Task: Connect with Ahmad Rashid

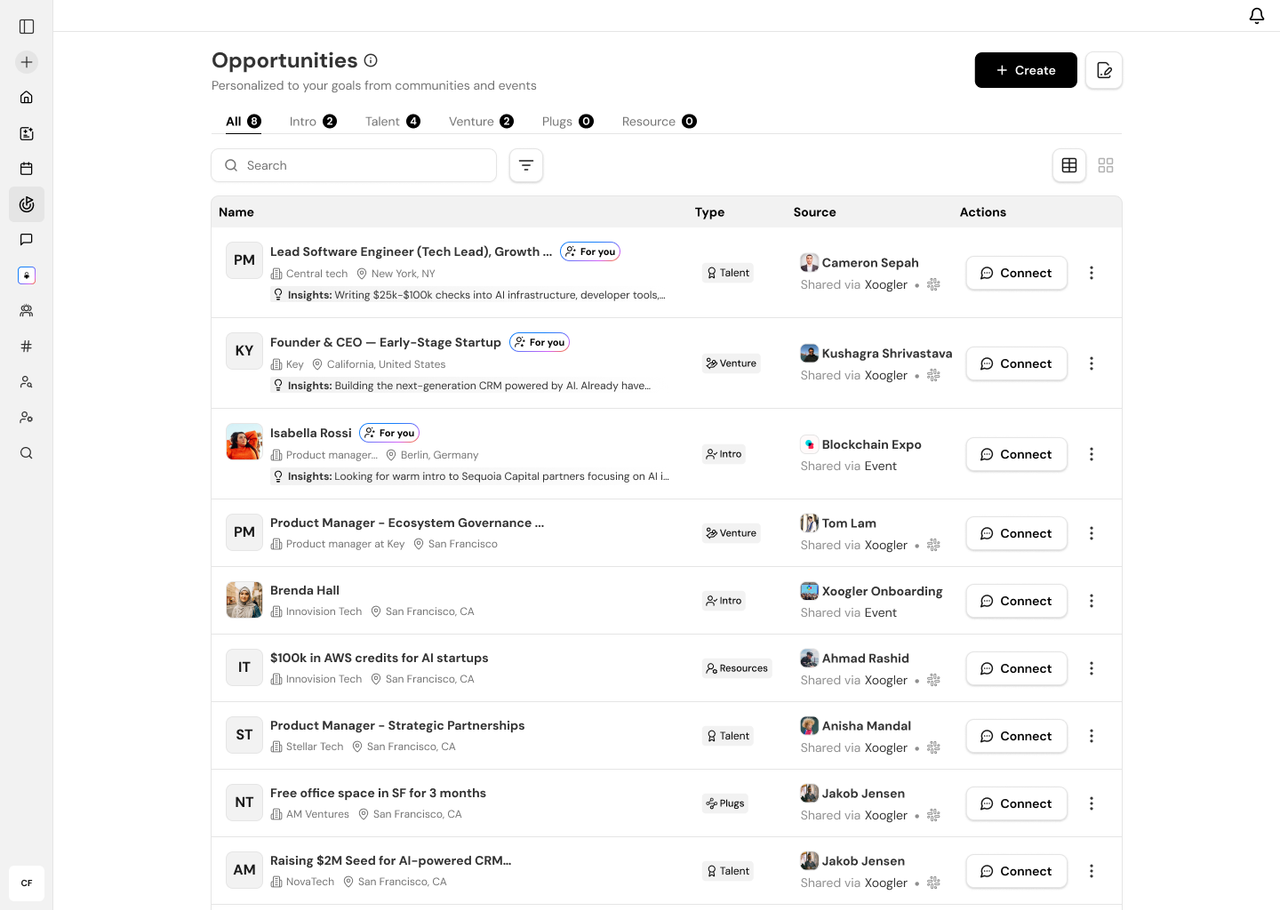Action: coord(1016,668)
